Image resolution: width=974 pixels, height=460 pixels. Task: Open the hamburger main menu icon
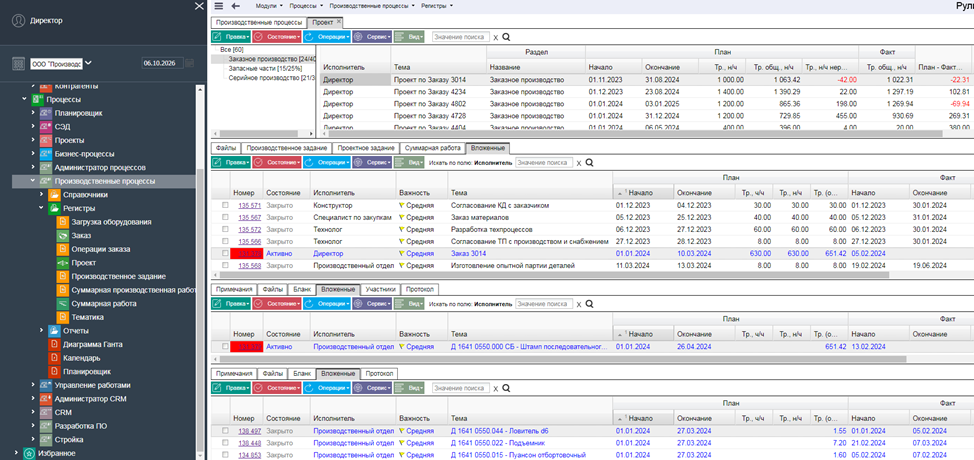point(219,6)
